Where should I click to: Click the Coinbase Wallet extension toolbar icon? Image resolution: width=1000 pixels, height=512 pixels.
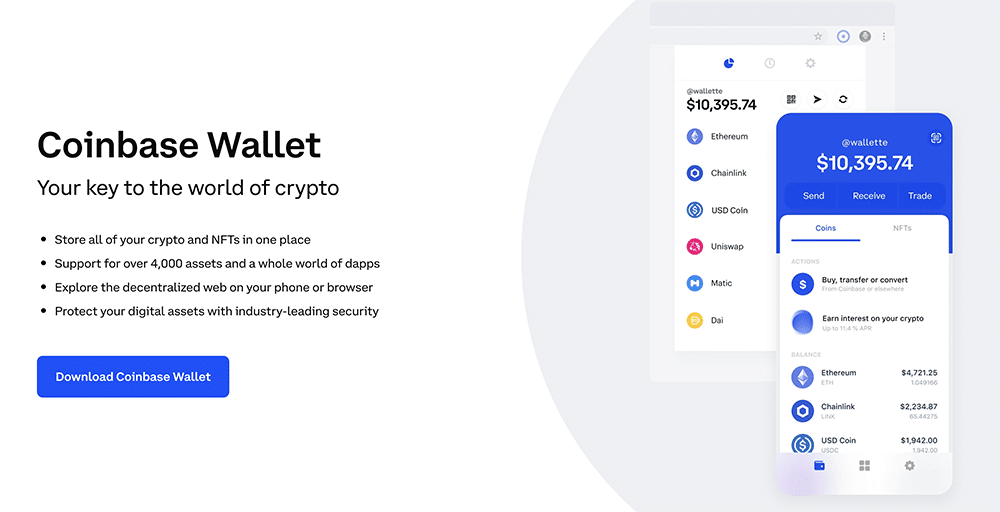click(843, 36)
